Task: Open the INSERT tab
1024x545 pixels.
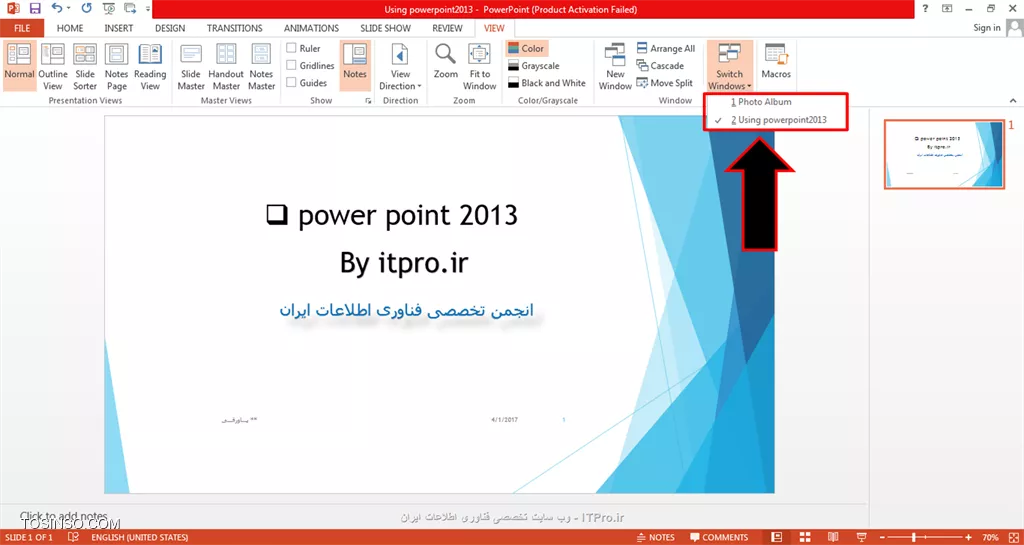Action: (x=118, y=28)
